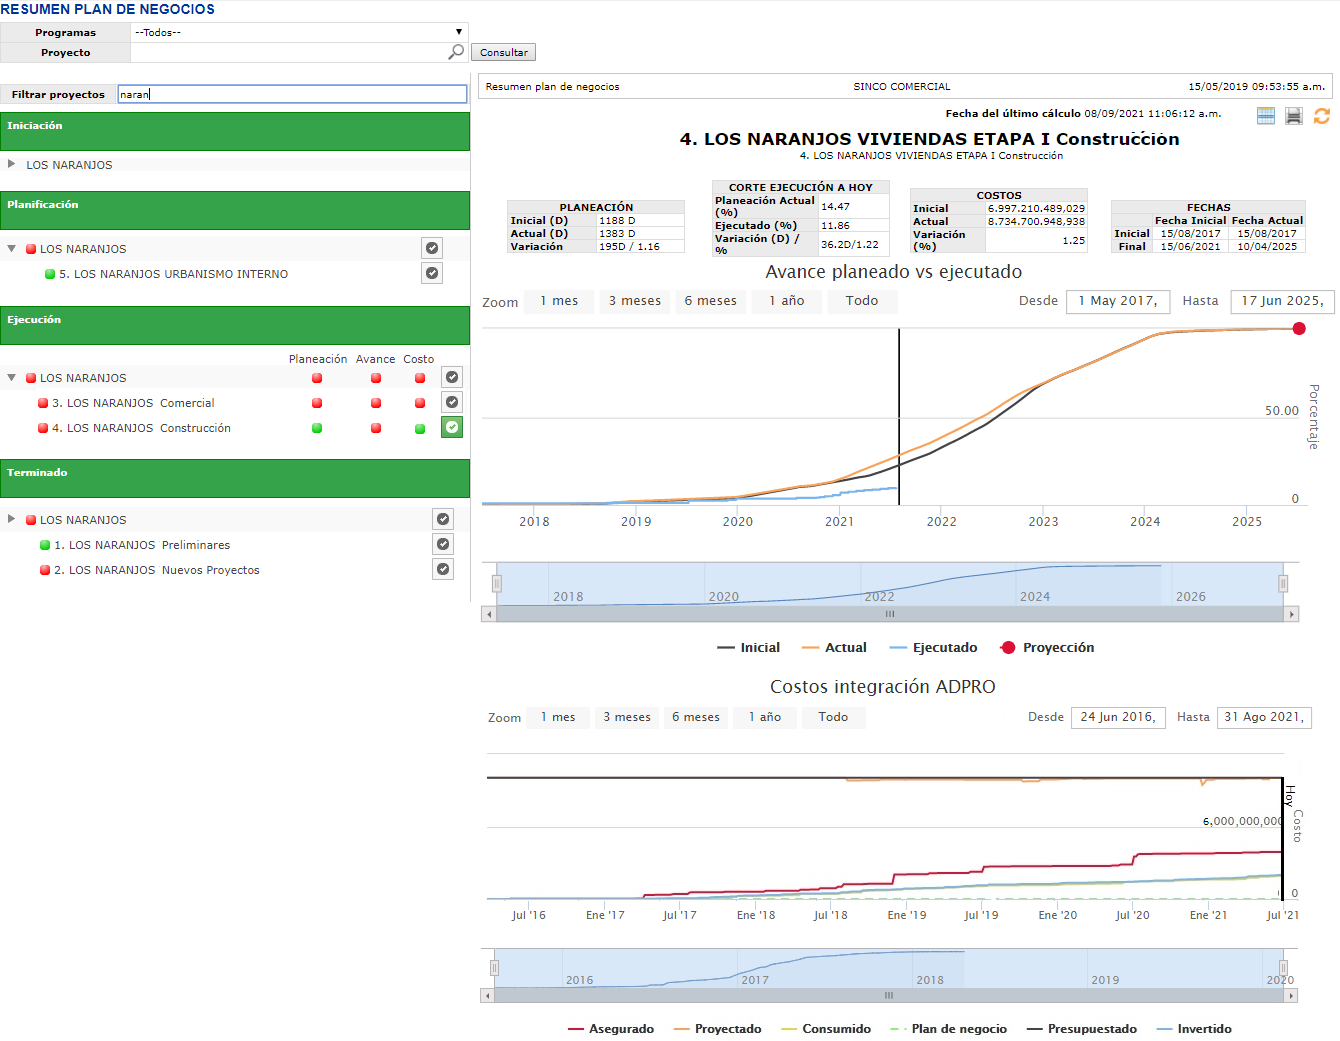The width and height of the screenshot is (1340, 1041).
Task: Click green check icon for 4. Construcción
Action: point(452,427)
